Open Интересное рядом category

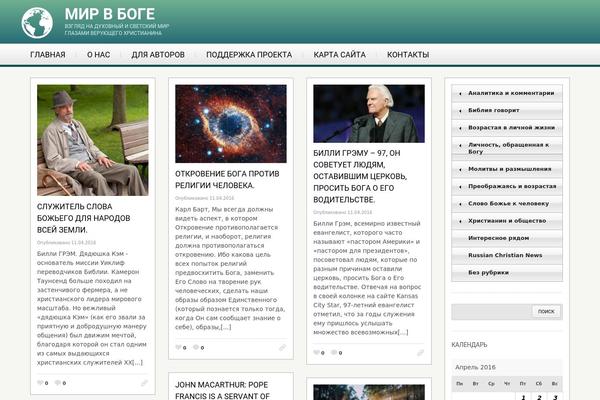click(x=499, y=238)
